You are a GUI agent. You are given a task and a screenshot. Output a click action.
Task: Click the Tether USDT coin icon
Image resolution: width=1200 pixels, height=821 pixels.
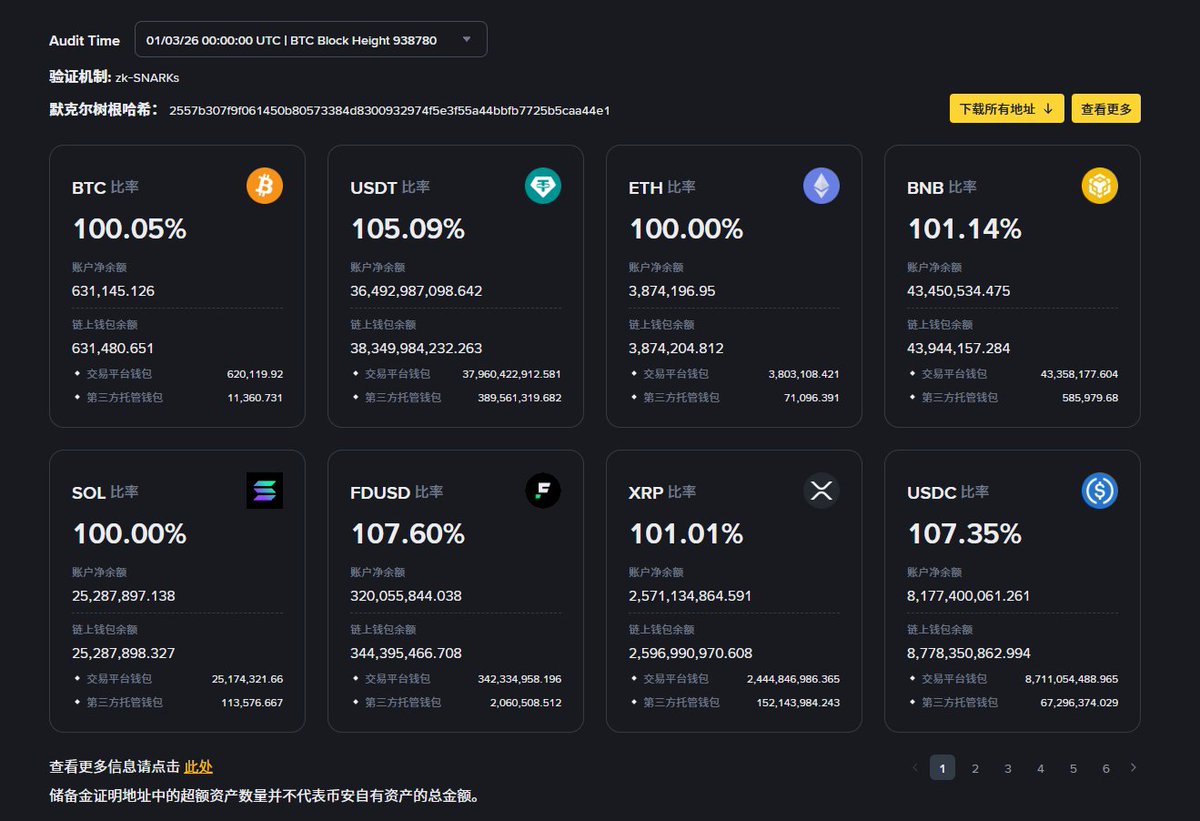pyautogui.click(x=543, y=186)
